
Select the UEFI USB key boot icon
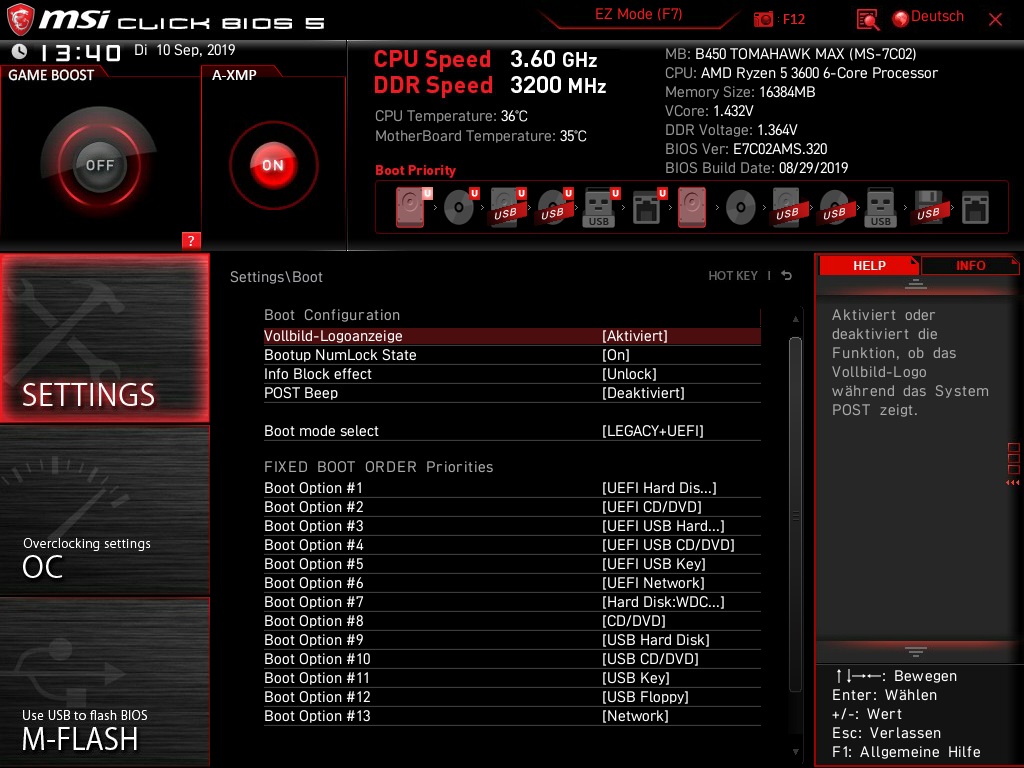[x=600, y=207]
